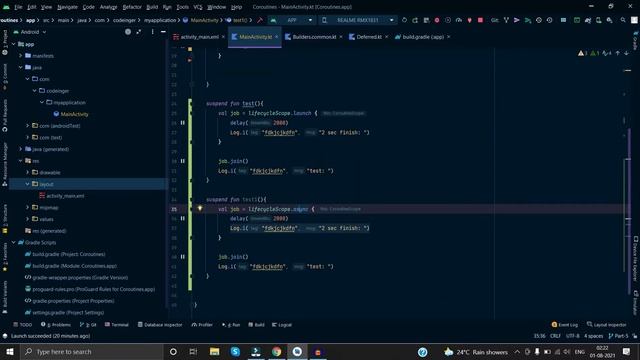Click the CRLF line separator status item

point(555,336)
